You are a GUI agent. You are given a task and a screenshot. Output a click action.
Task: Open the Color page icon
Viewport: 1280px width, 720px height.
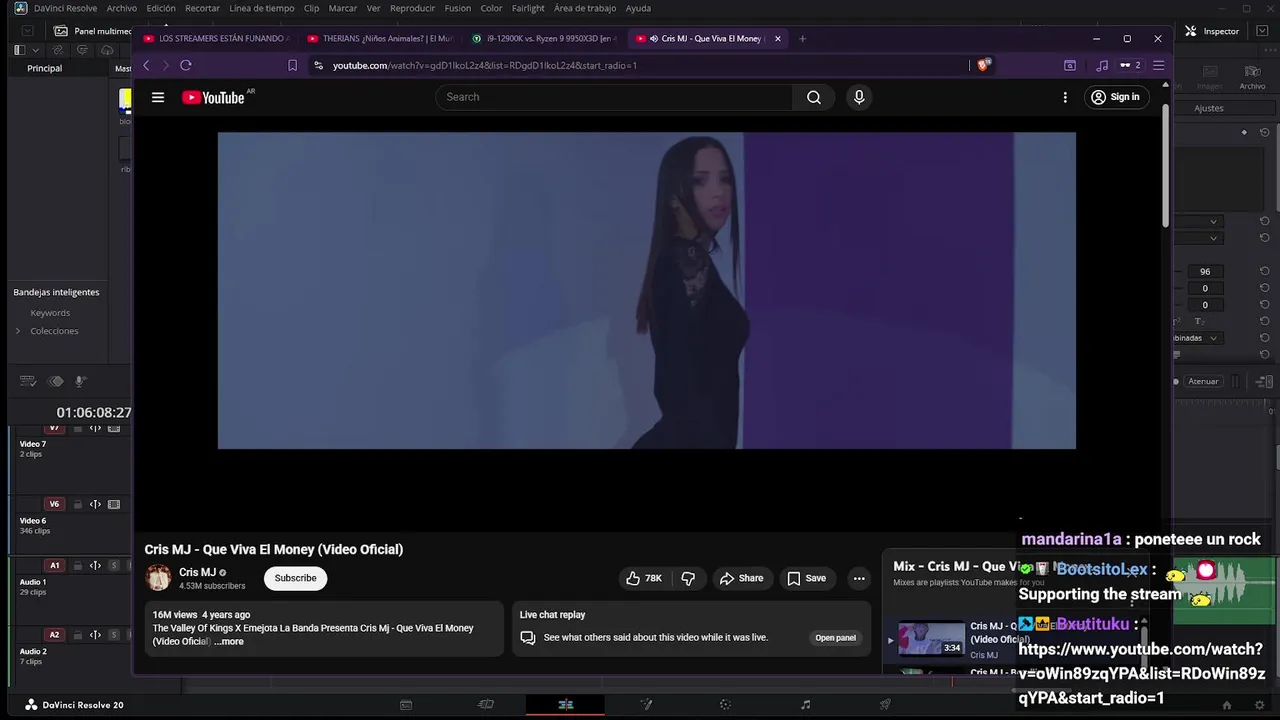(x=726, y=705)
